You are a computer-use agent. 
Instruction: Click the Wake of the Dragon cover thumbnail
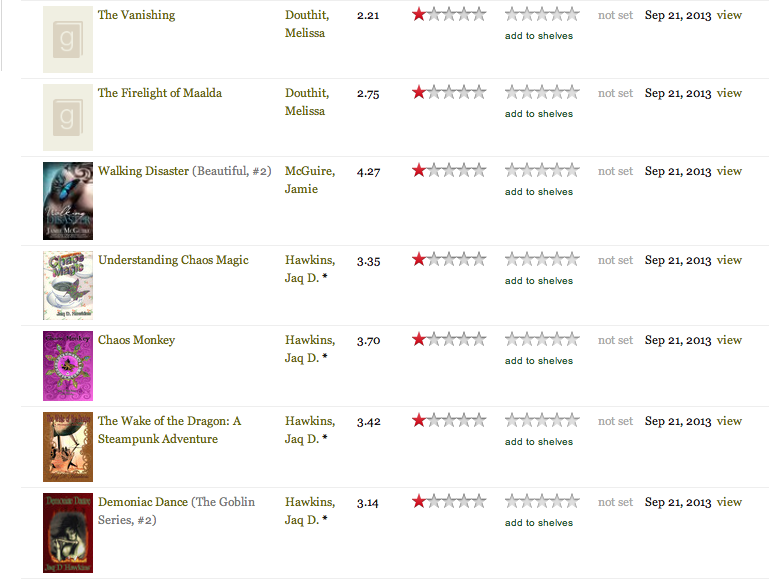point(68,447)
